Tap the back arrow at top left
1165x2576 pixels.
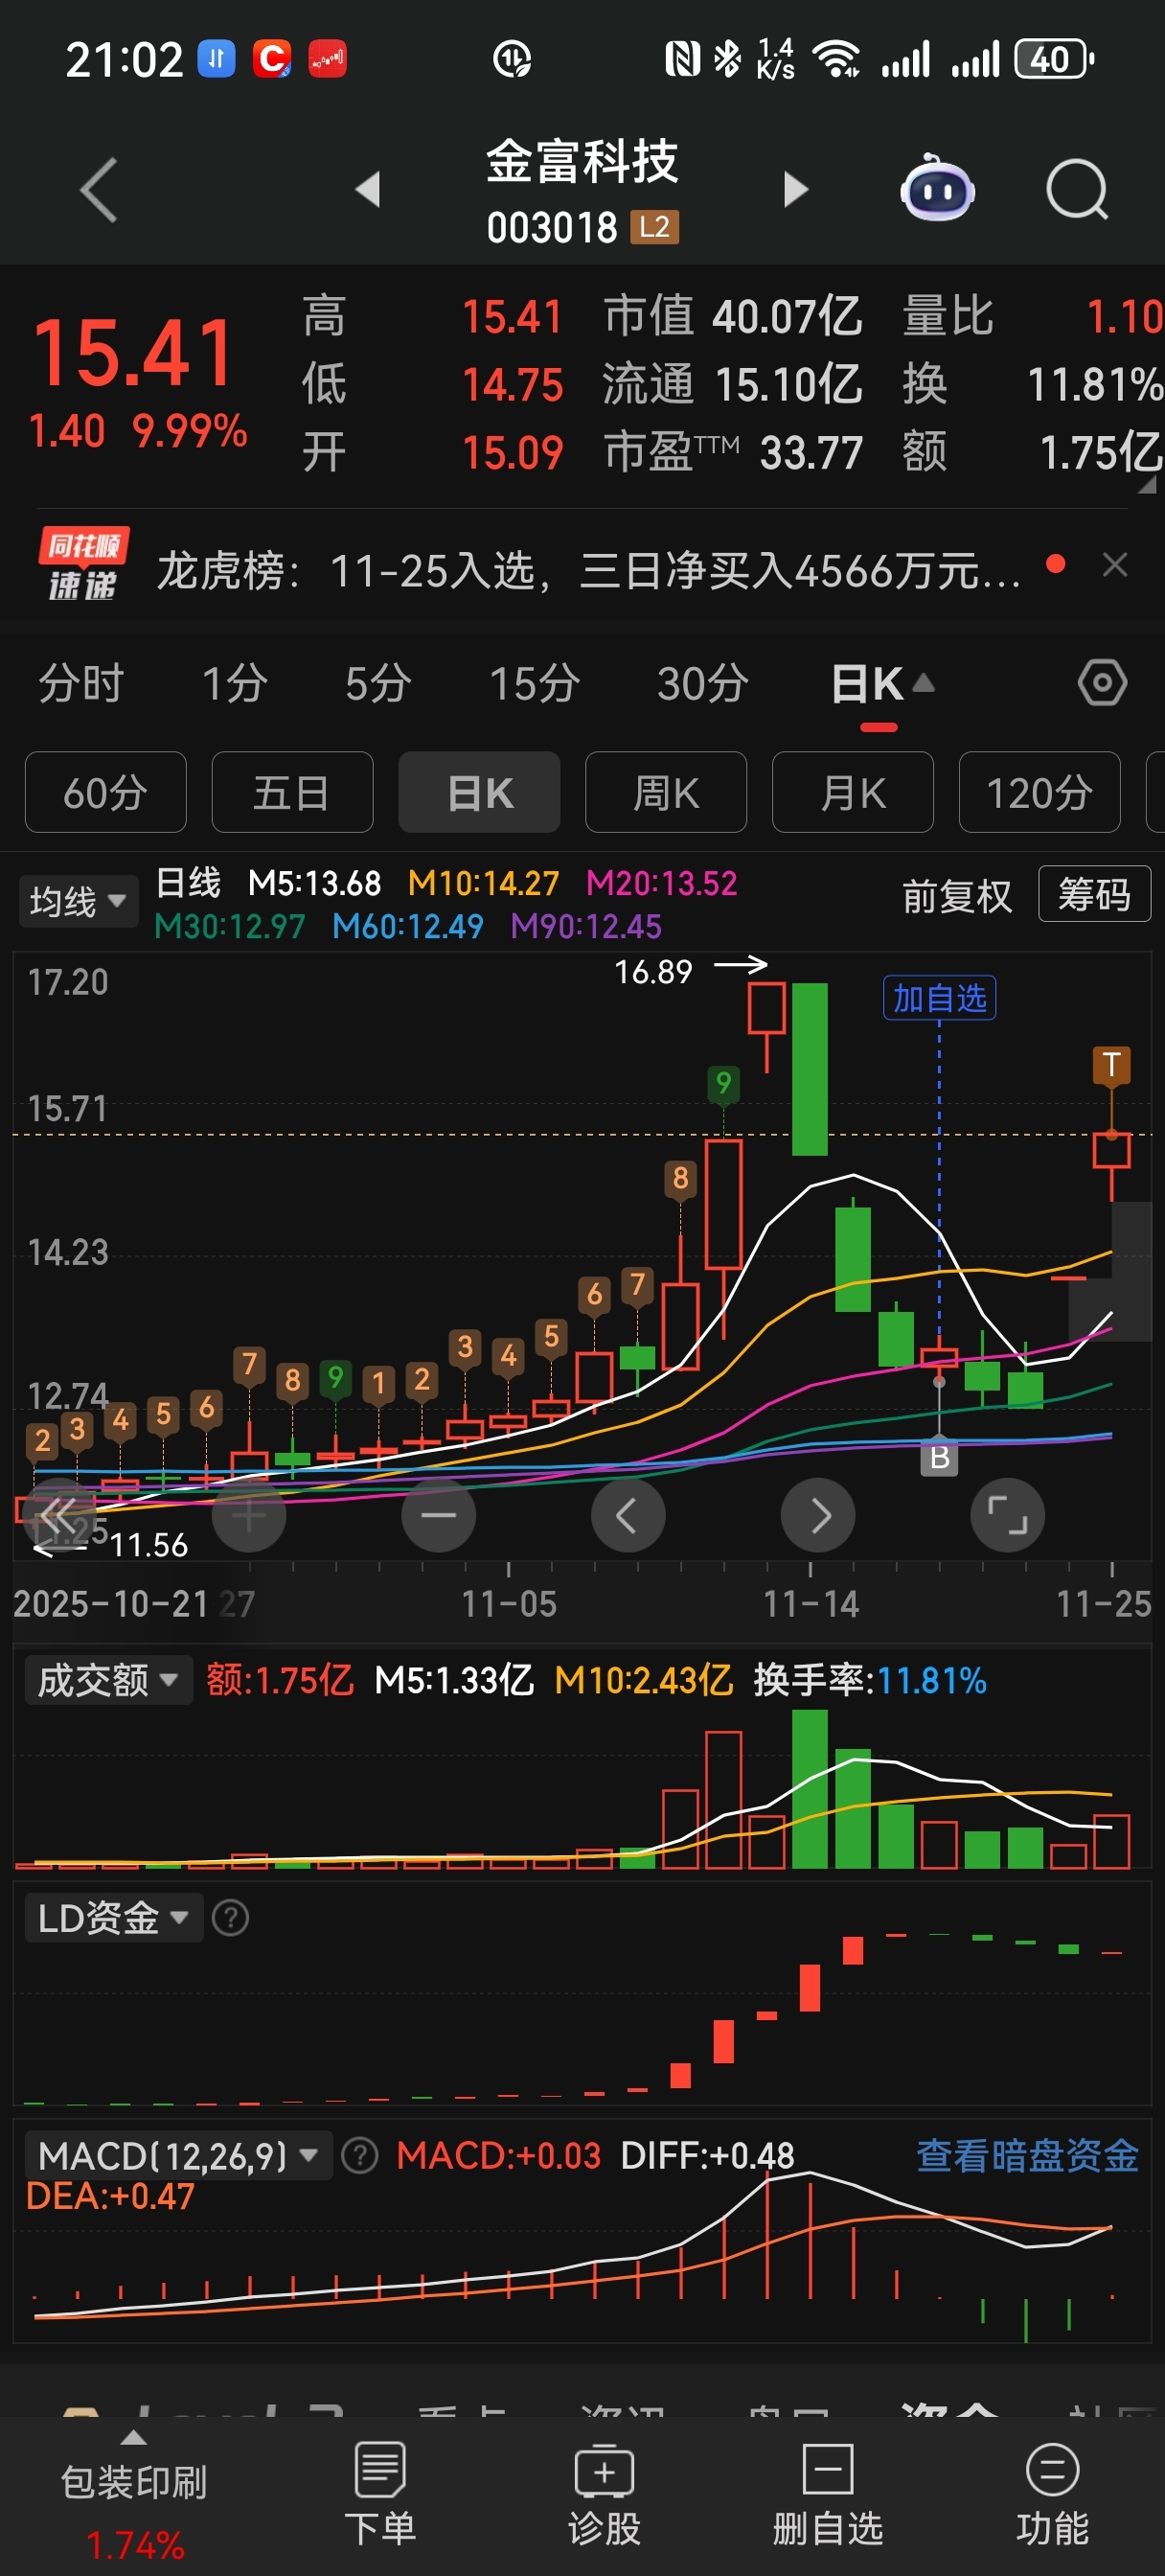(x=99, y=189)
